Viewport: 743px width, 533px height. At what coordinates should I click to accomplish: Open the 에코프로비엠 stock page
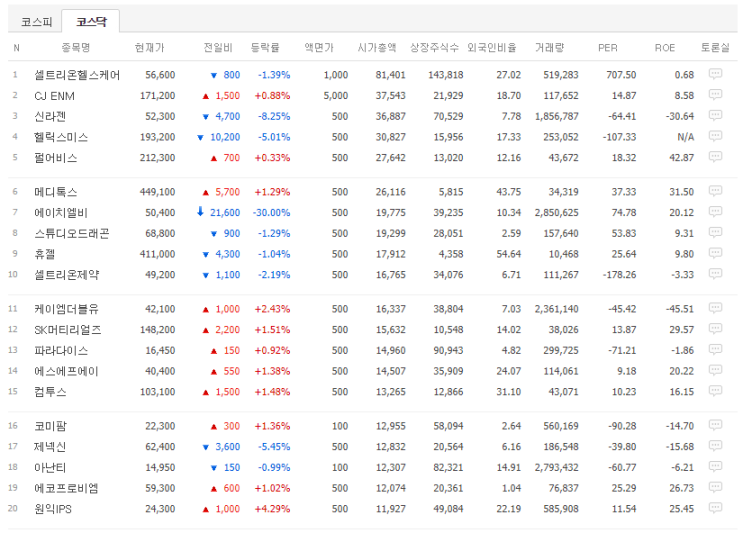point(66,488)
